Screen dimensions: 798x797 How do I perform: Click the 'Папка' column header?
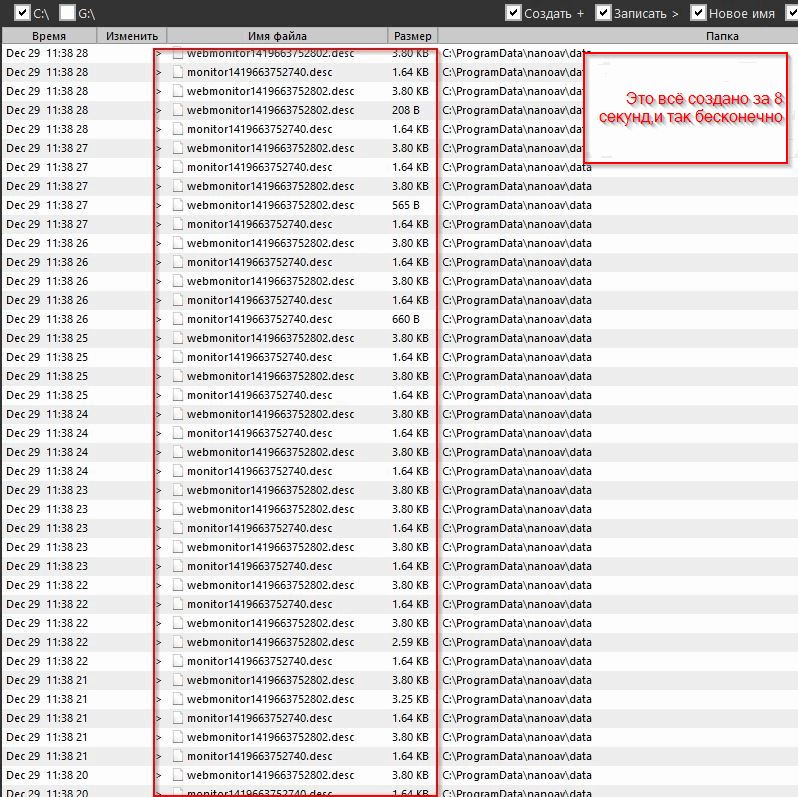(x=721, y=36)
